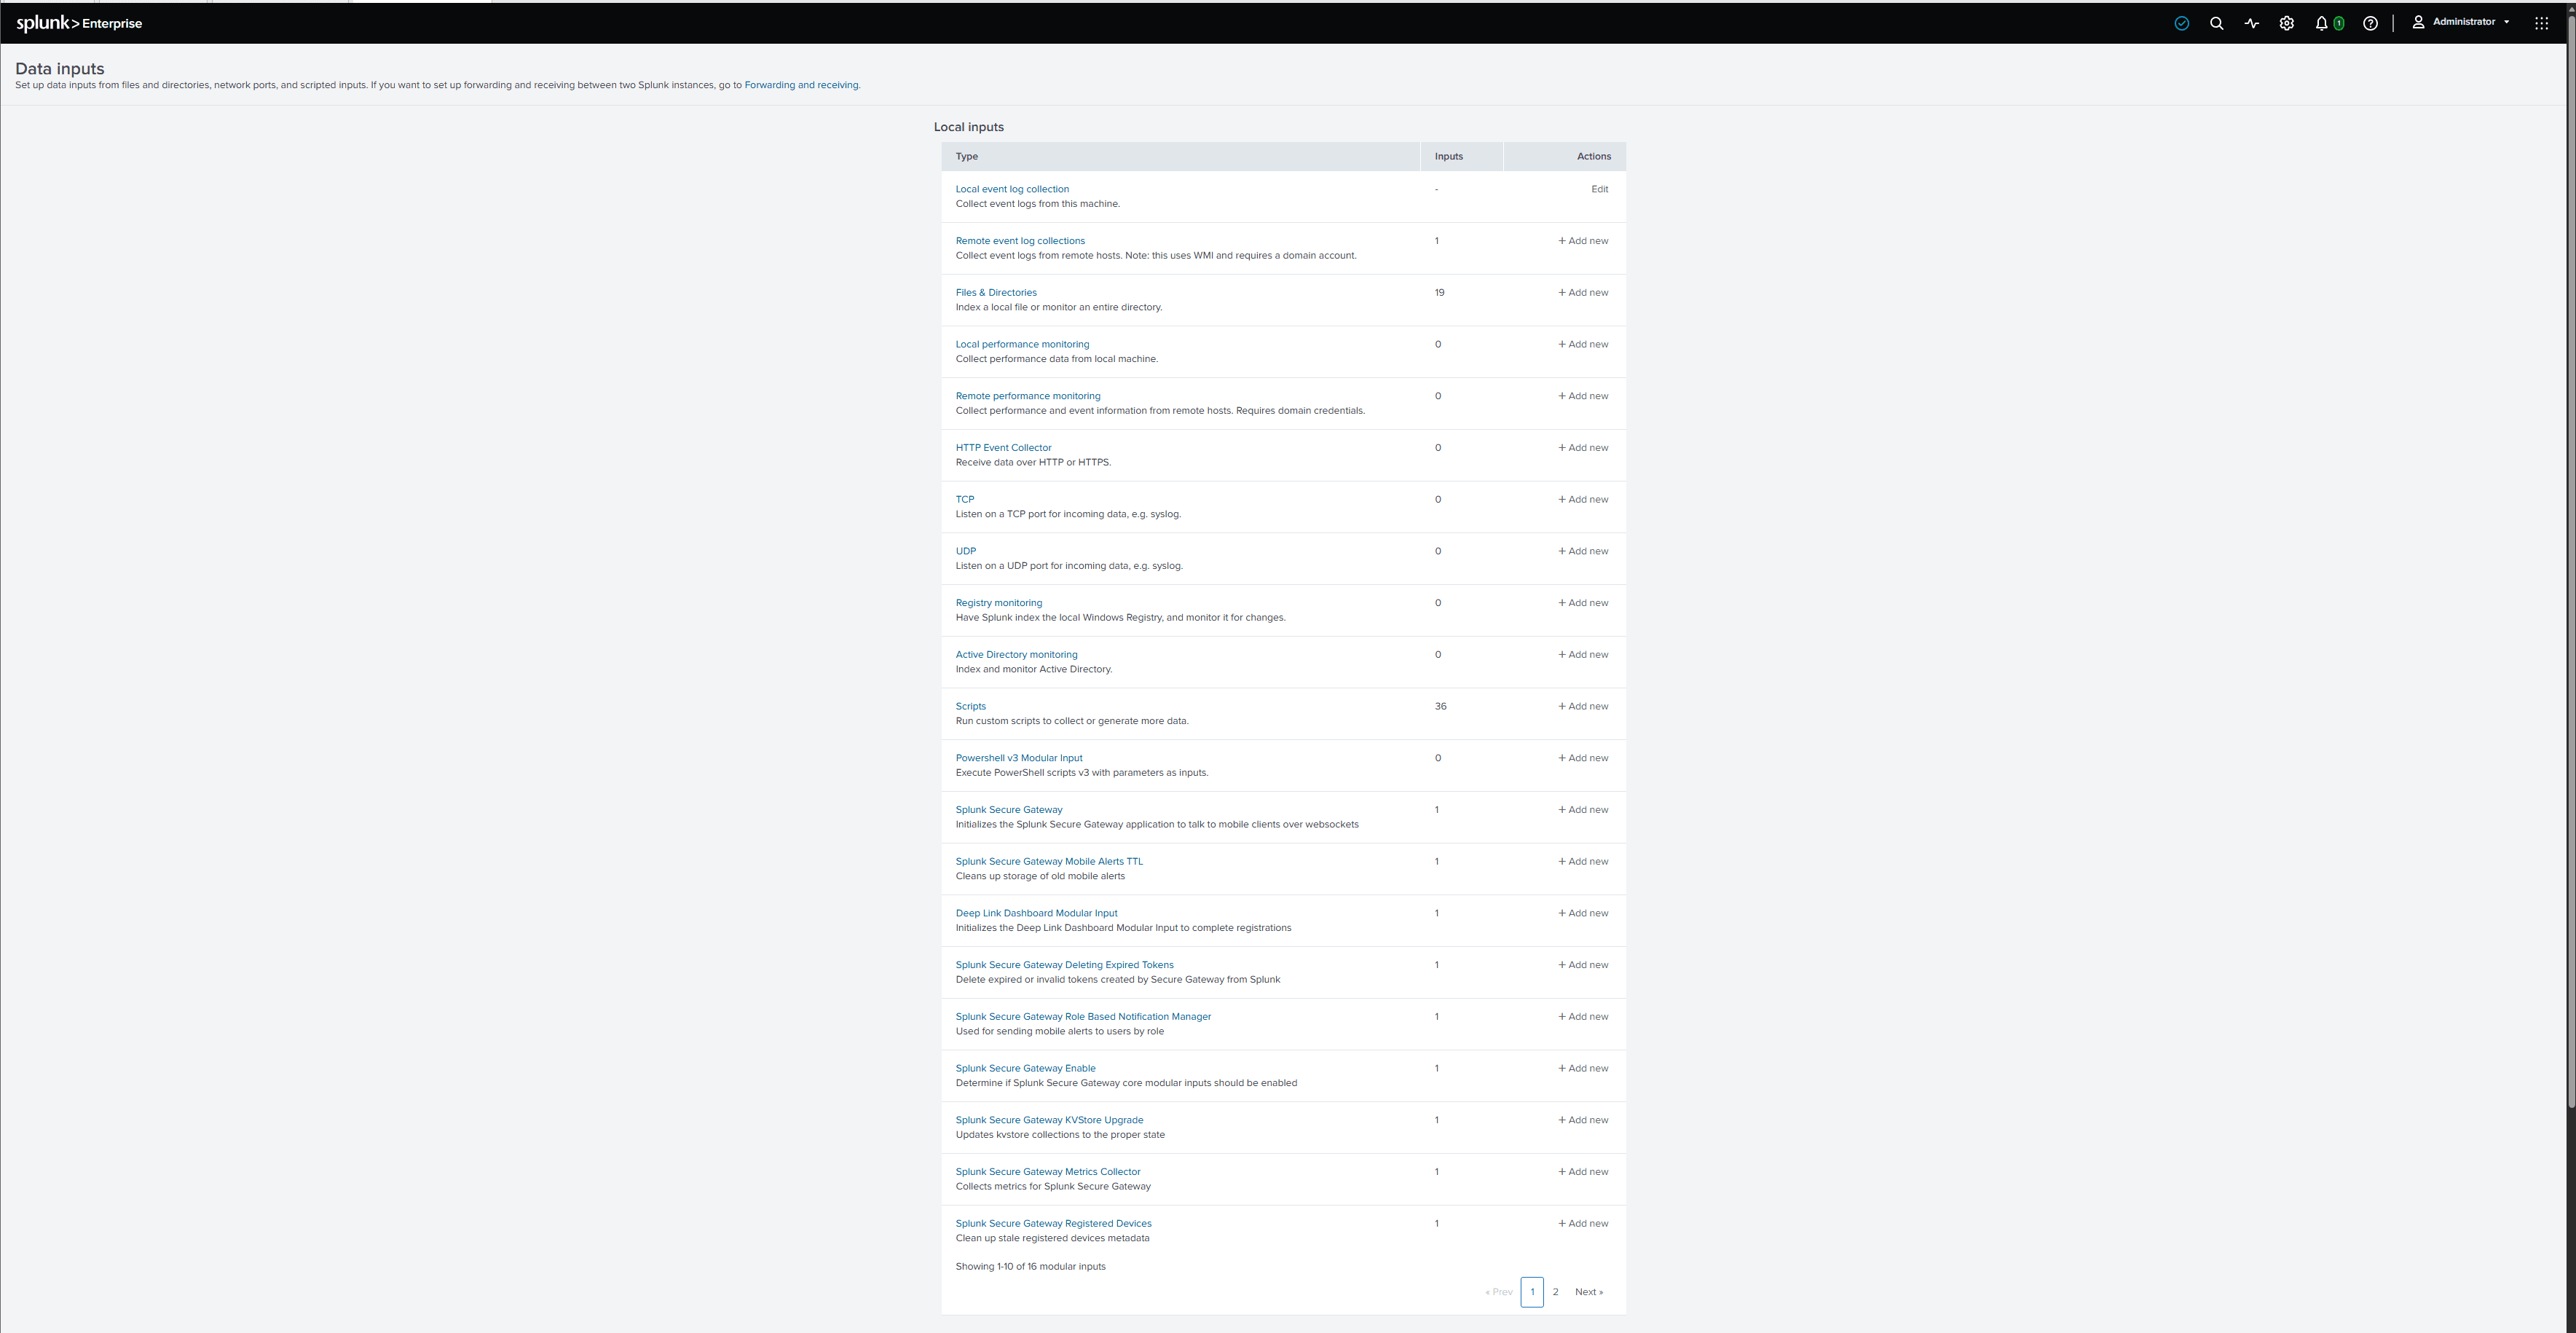
Task: Open TCP inputs
Action: [964, 499]
